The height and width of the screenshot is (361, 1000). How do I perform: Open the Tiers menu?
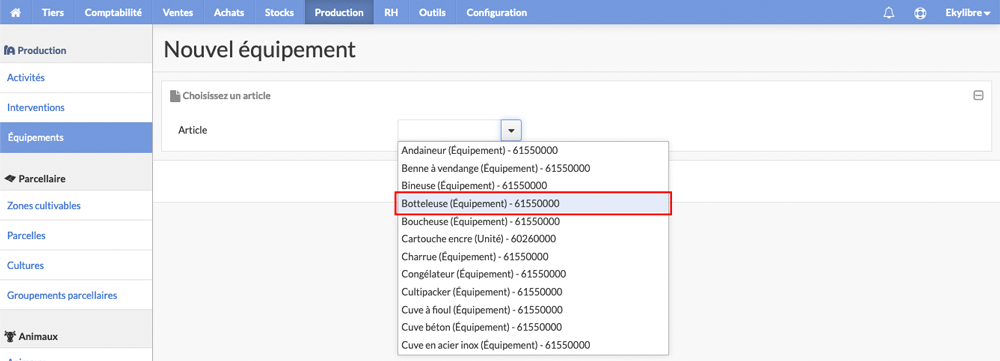[x=53, y=13]
